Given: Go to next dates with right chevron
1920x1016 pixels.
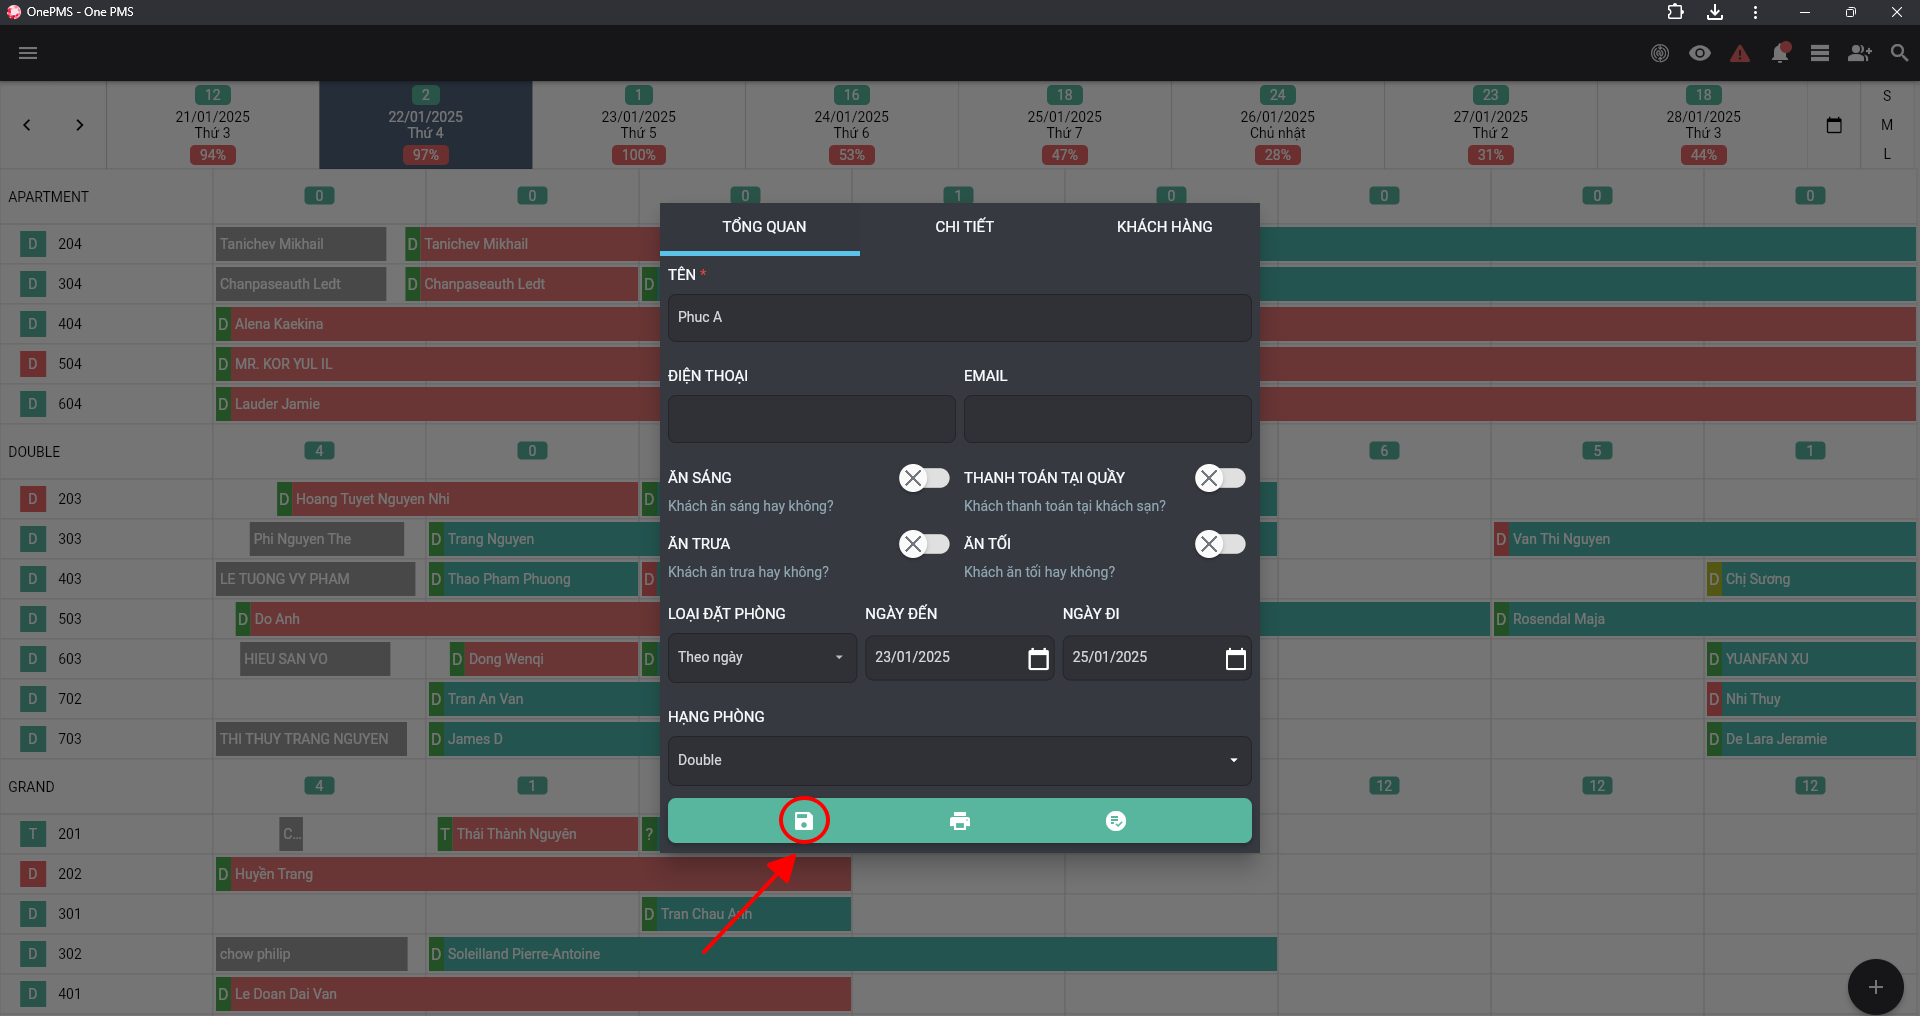Looking at the screenshot, I should (79, 125).
